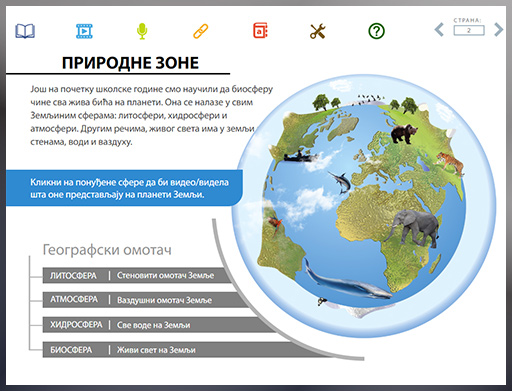The width and height of the screenshot is (512, 391).
Task: Go to next page arrow
Action: point(498,29)
